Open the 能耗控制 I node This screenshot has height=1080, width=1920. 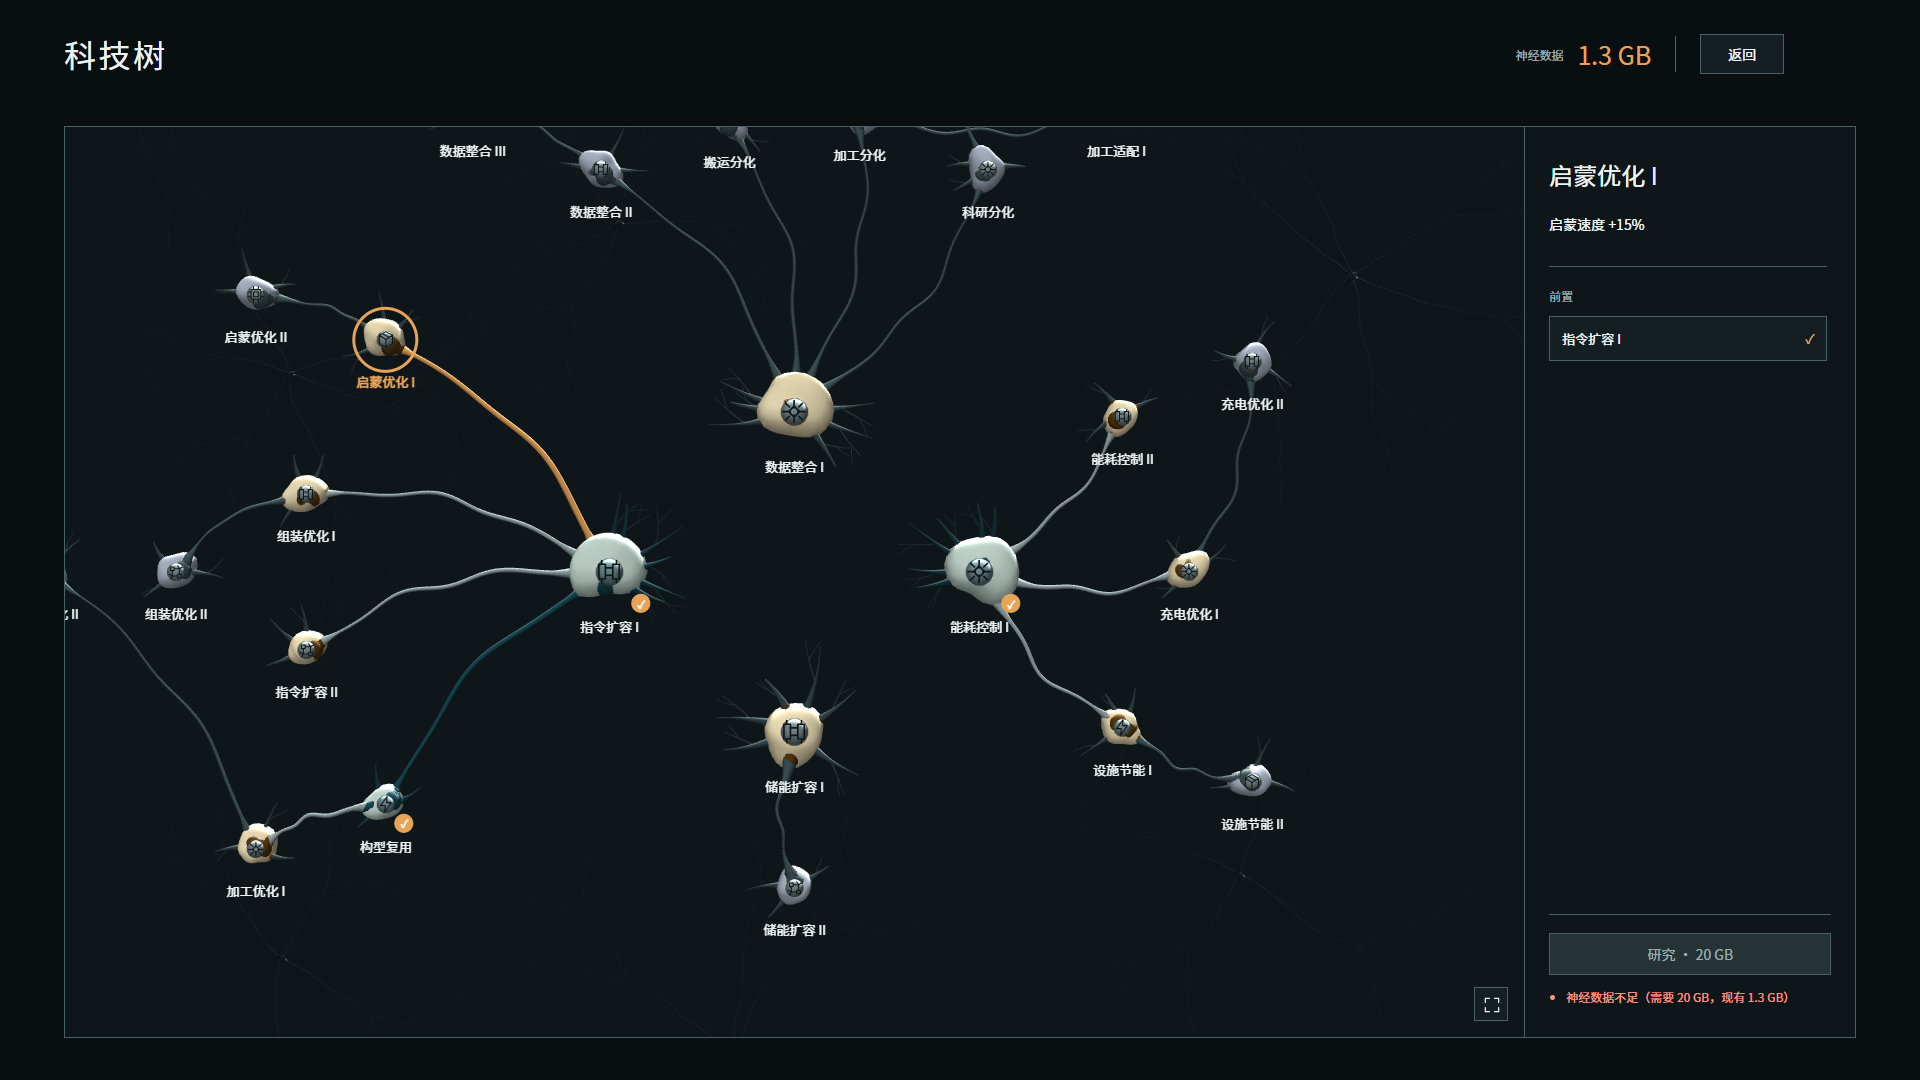(980, 571)
